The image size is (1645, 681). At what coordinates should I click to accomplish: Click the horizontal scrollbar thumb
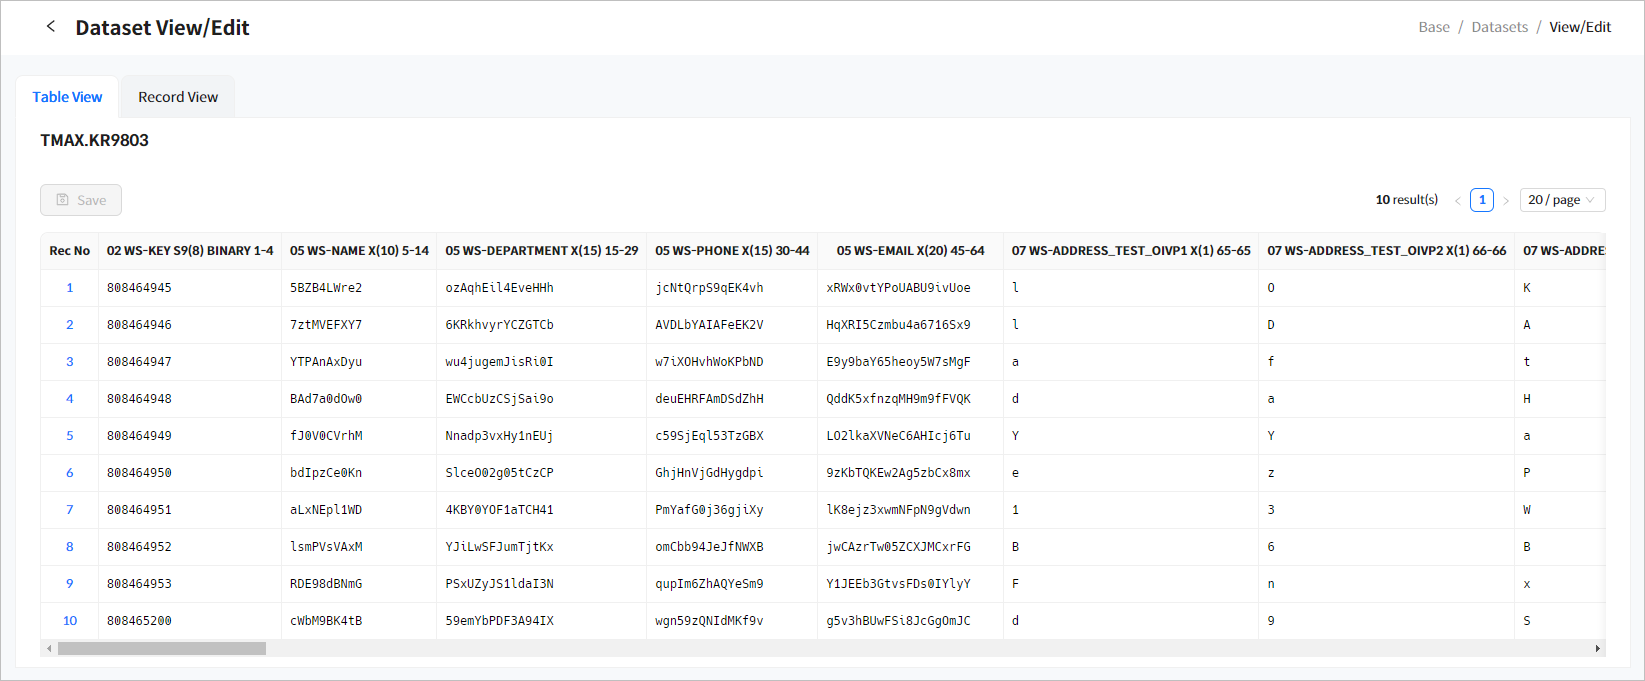[162, 649]
